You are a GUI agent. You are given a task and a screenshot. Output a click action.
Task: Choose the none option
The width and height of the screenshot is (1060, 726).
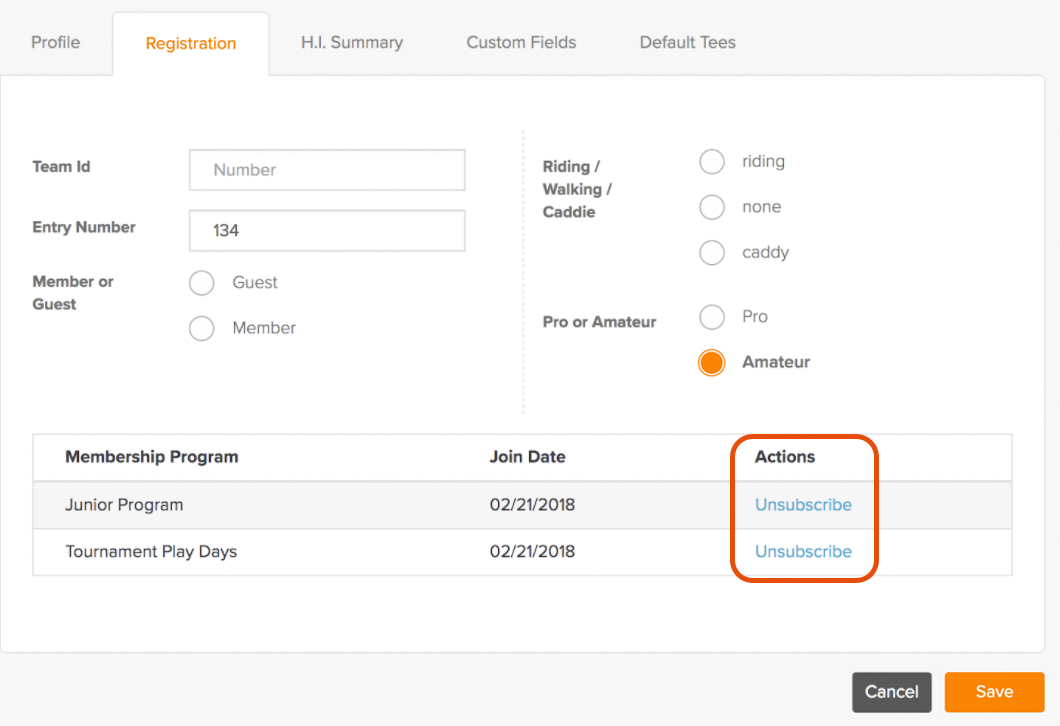pyautogui.click(x=712, y=207)
